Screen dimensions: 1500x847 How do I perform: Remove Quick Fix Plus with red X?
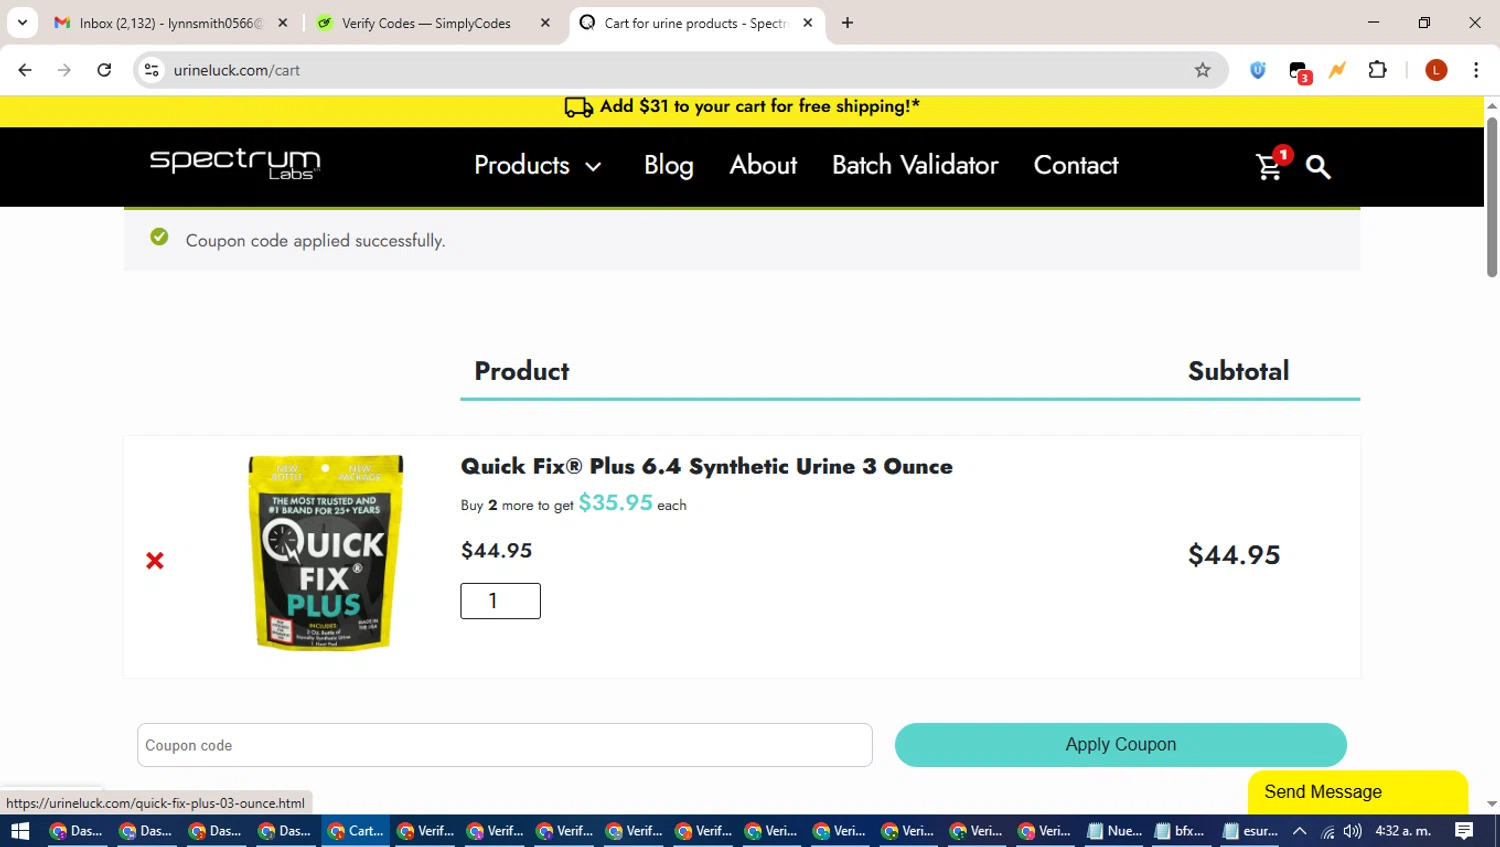155,561
